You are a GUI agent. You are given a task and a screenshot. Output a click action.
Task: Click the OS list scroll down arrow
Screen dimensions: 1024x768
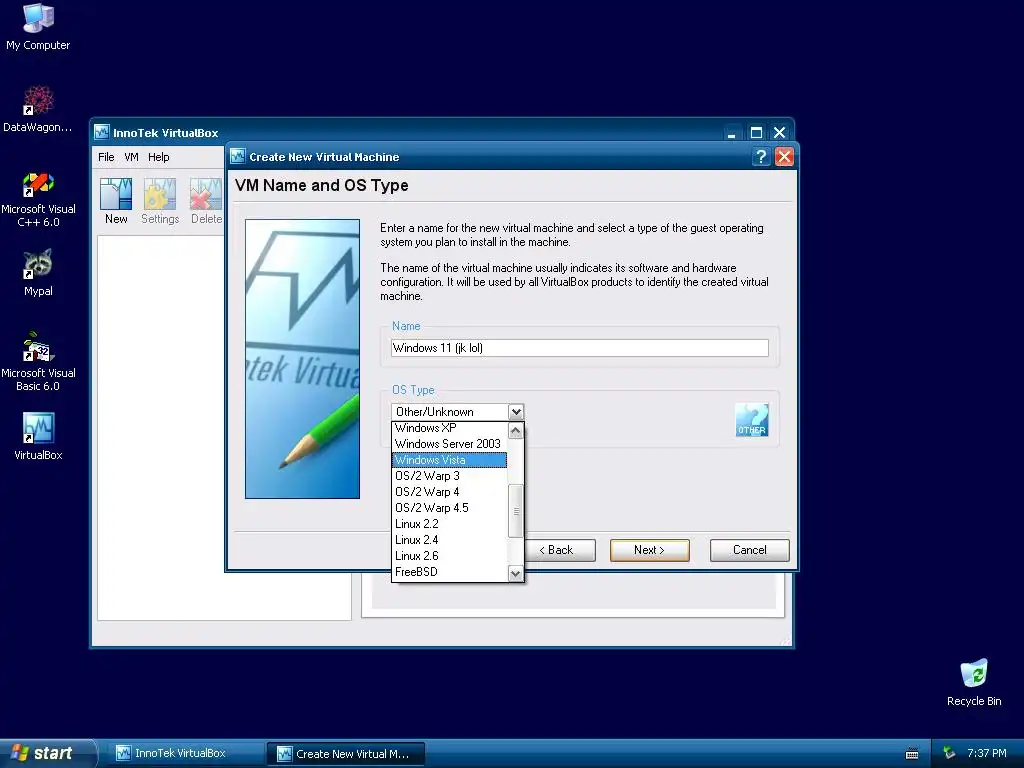pos(515,573)
